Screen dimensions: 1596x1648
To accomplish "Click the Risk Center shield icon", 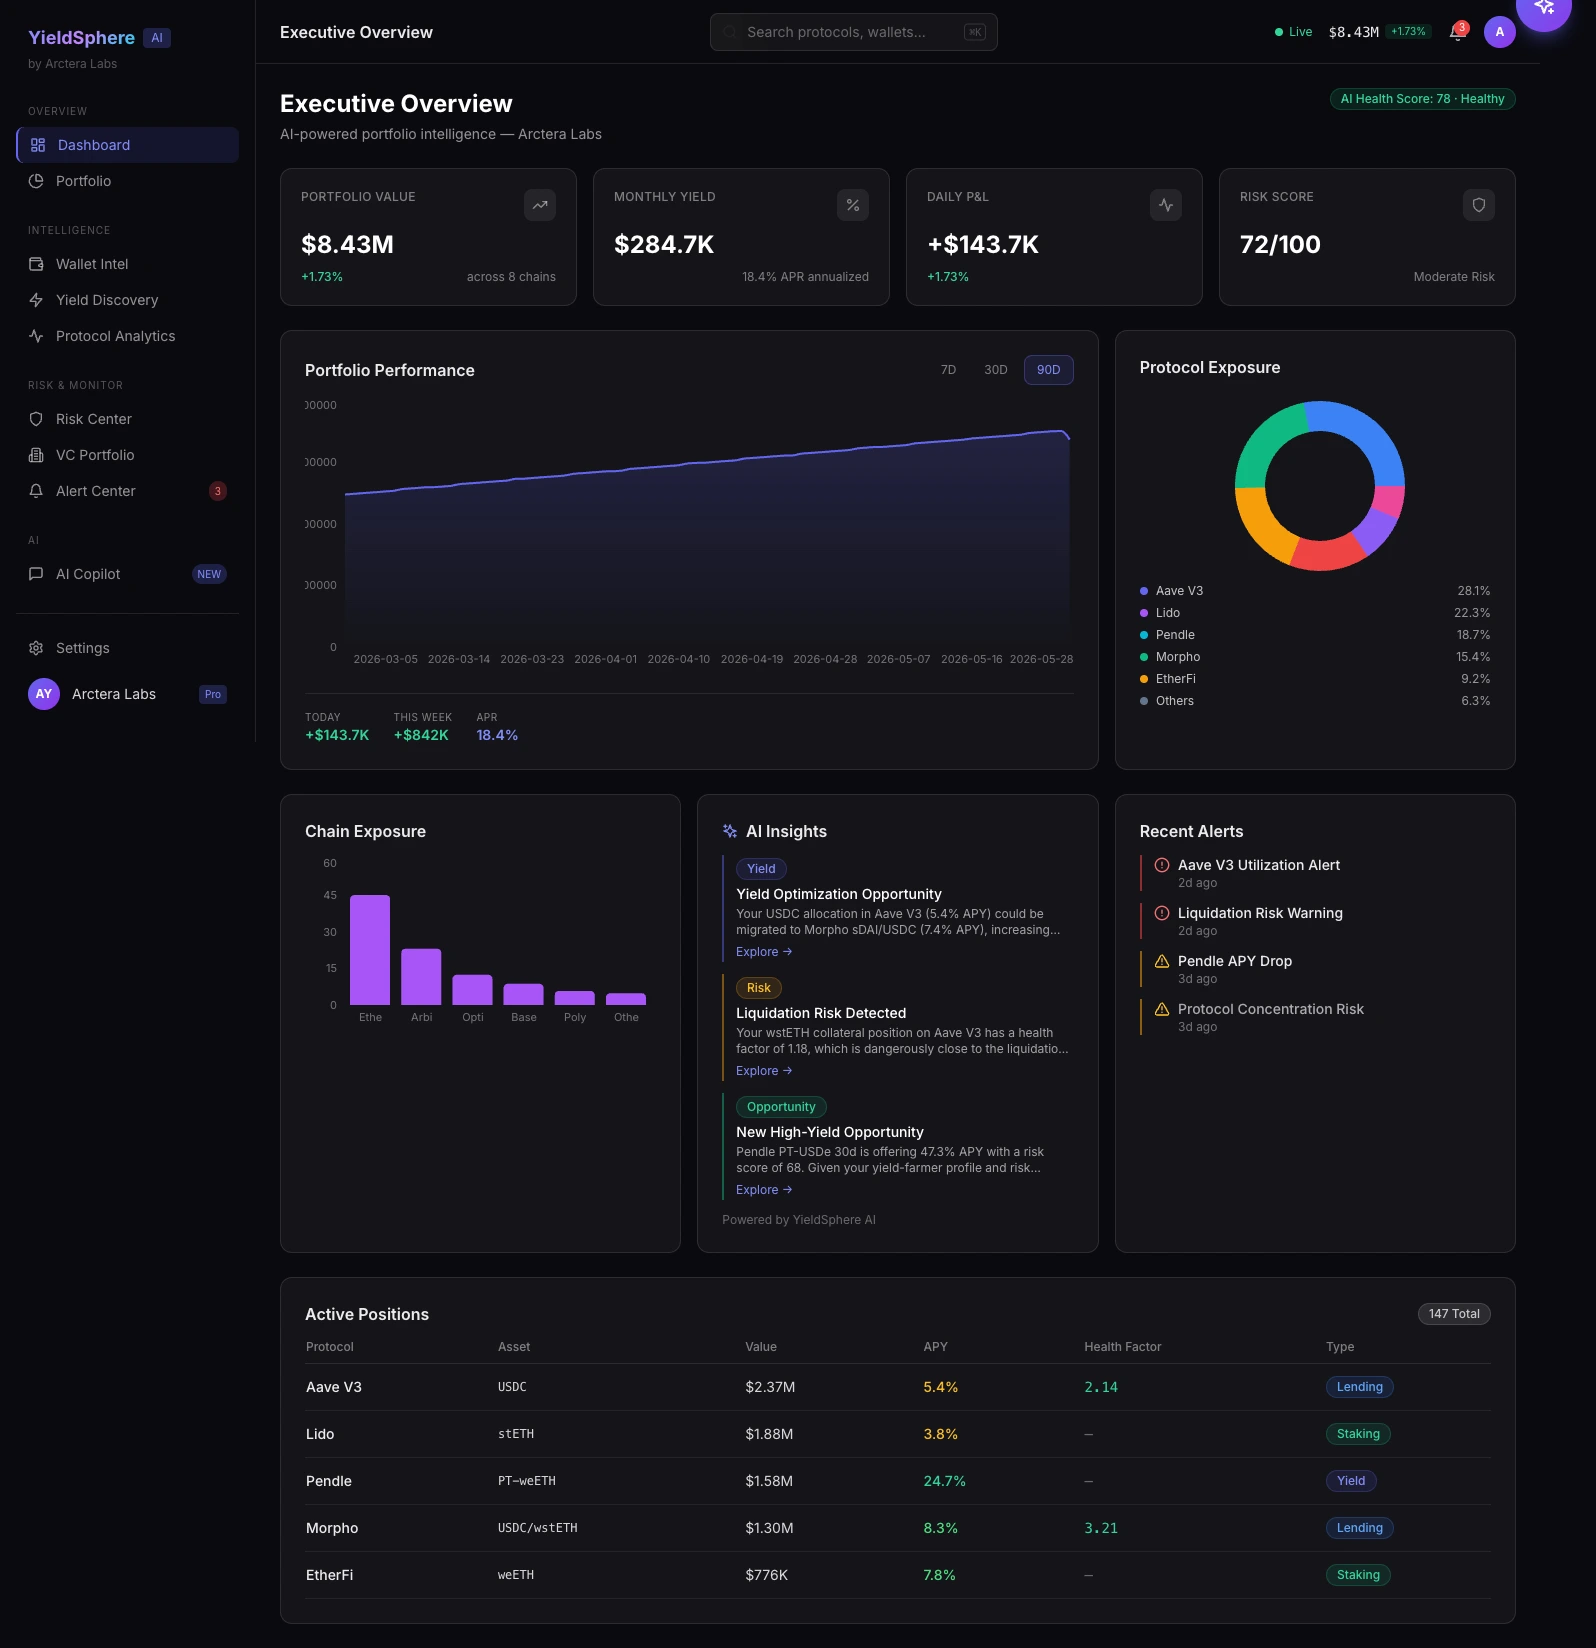I will (36, 419).
